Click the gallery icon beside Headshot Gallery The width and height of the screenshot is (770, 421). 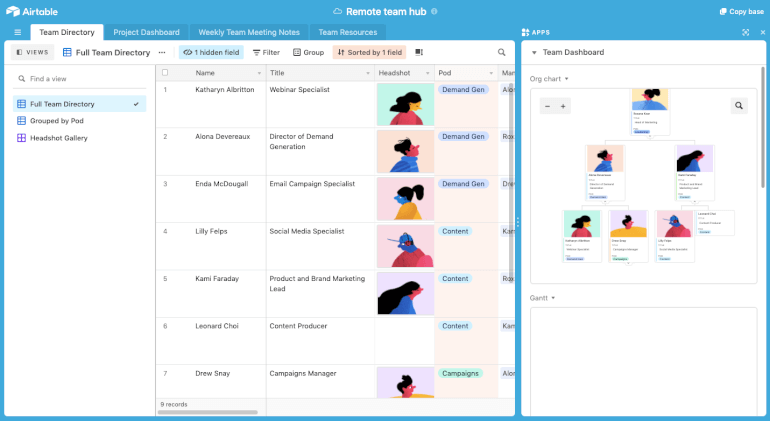tap(22, 138)
